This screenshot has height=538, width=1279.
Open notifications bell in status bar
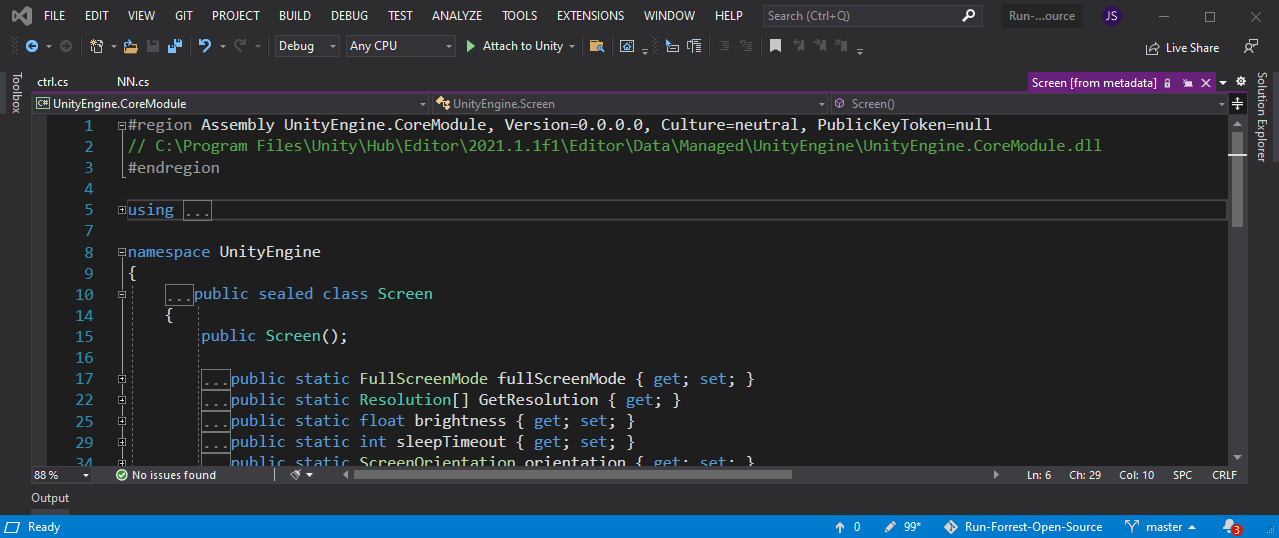pyautogui.click(x=1230, y=527)
